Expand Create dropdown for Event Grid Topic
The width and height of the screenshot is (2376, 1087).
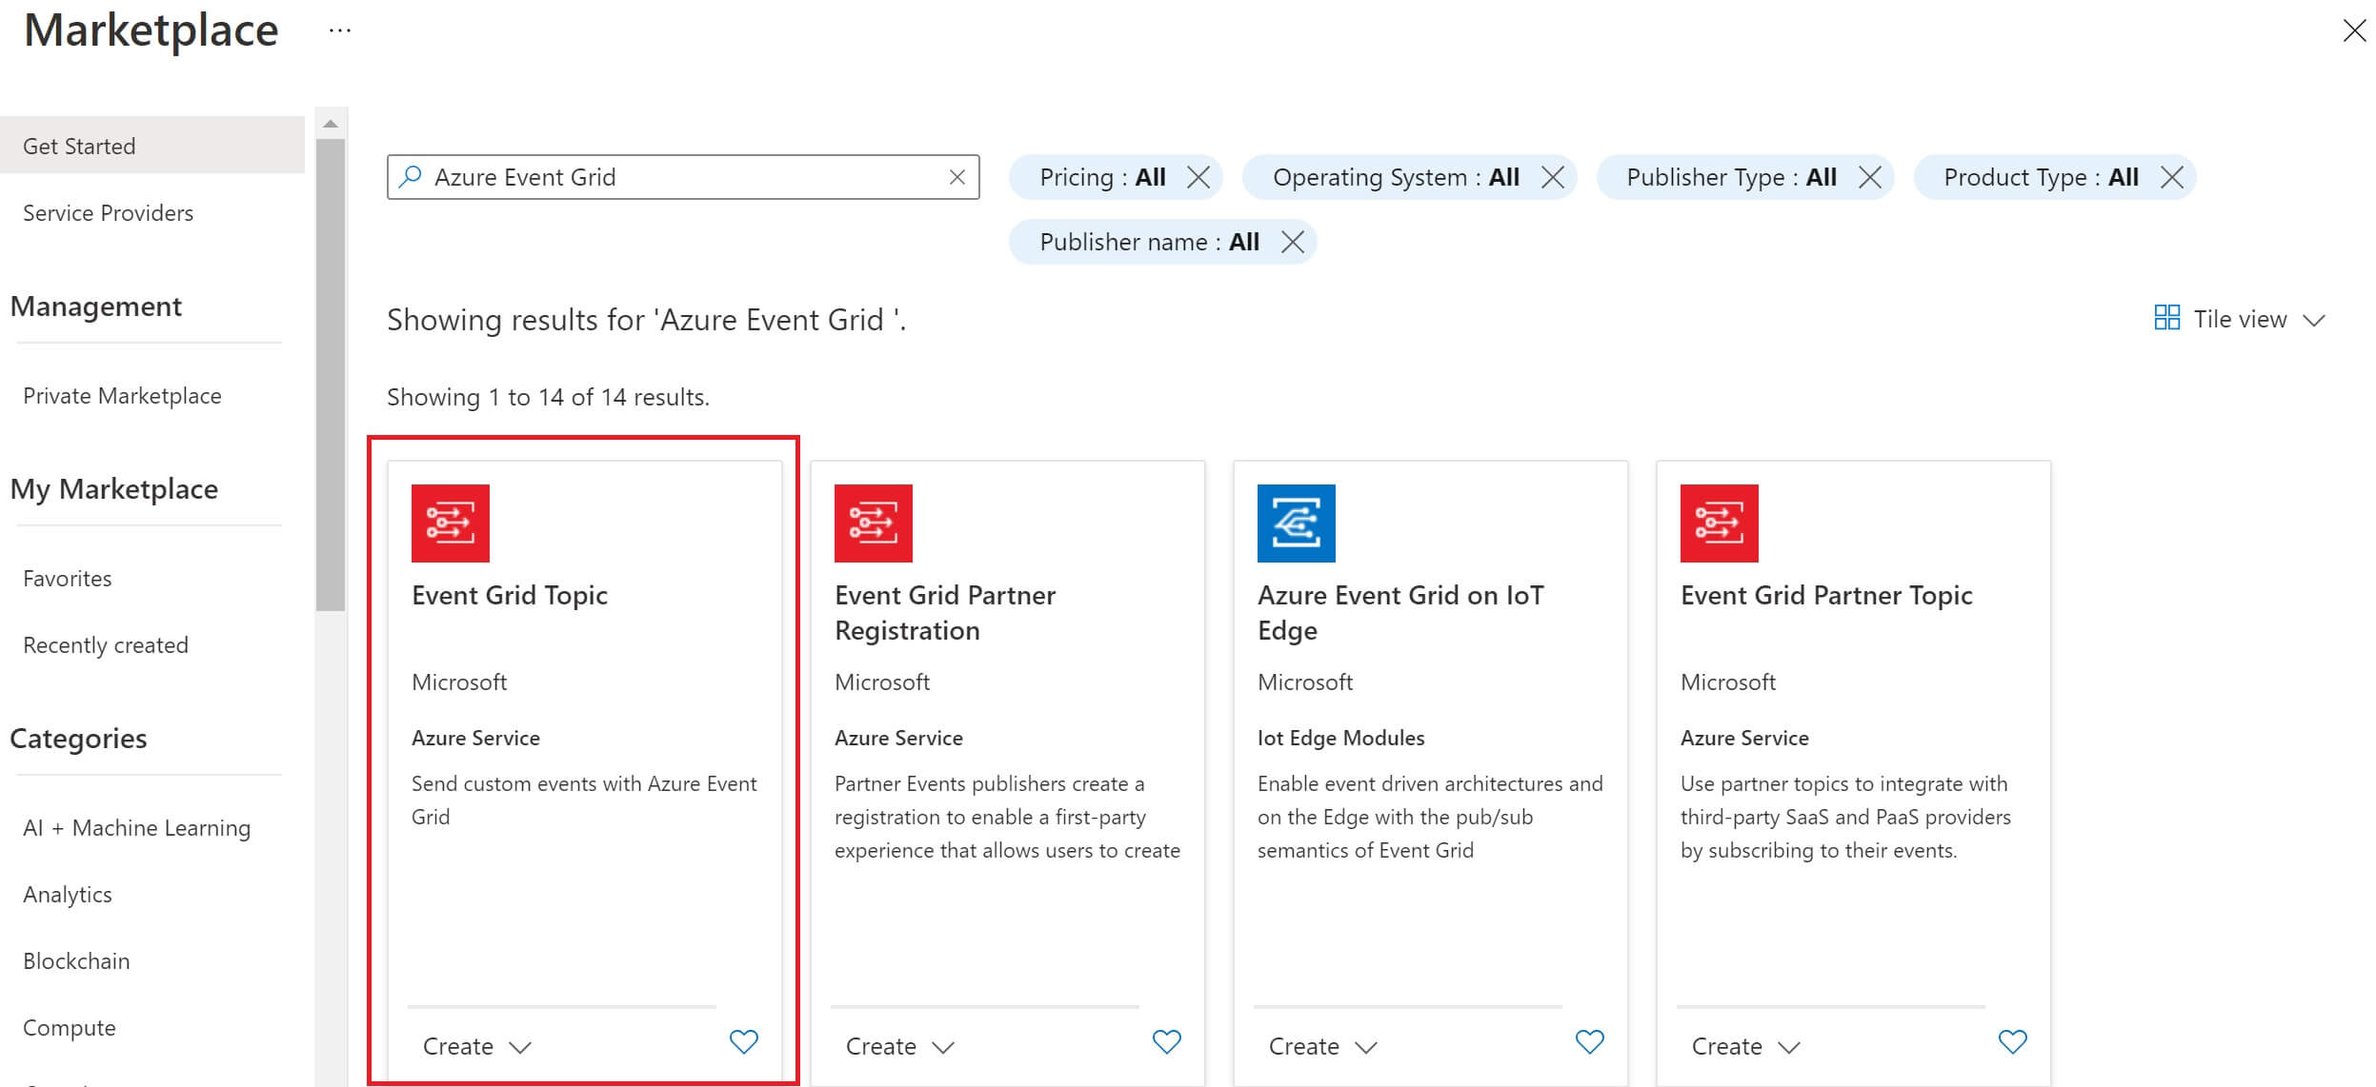click(x=477, y=1046)
